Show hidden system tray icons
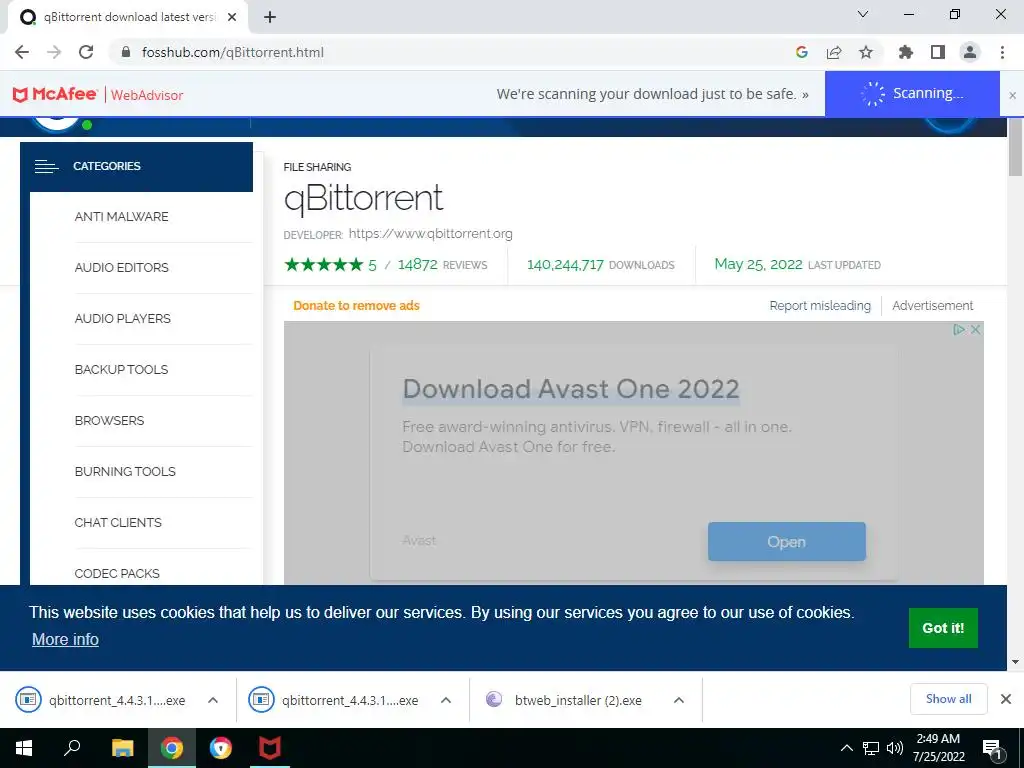The height and width of the screenshot is (768, 1024). tap(846, 748)
